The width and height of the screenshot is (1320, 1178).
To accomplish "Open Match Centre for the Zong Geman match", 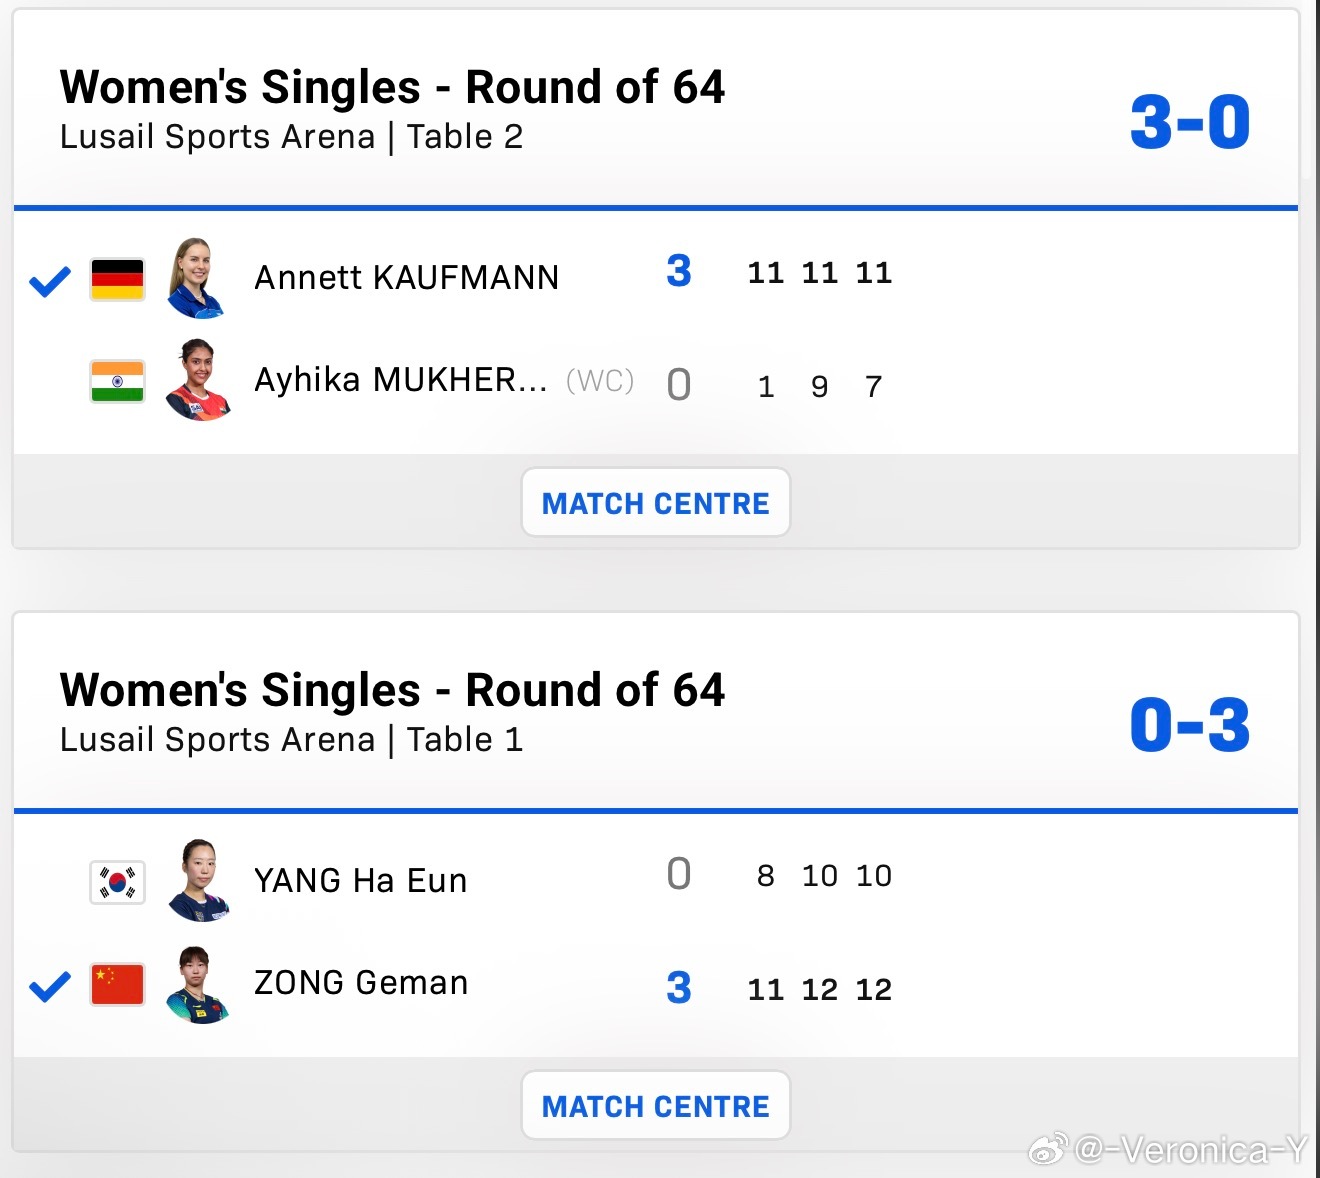I will click(655, 1106).
